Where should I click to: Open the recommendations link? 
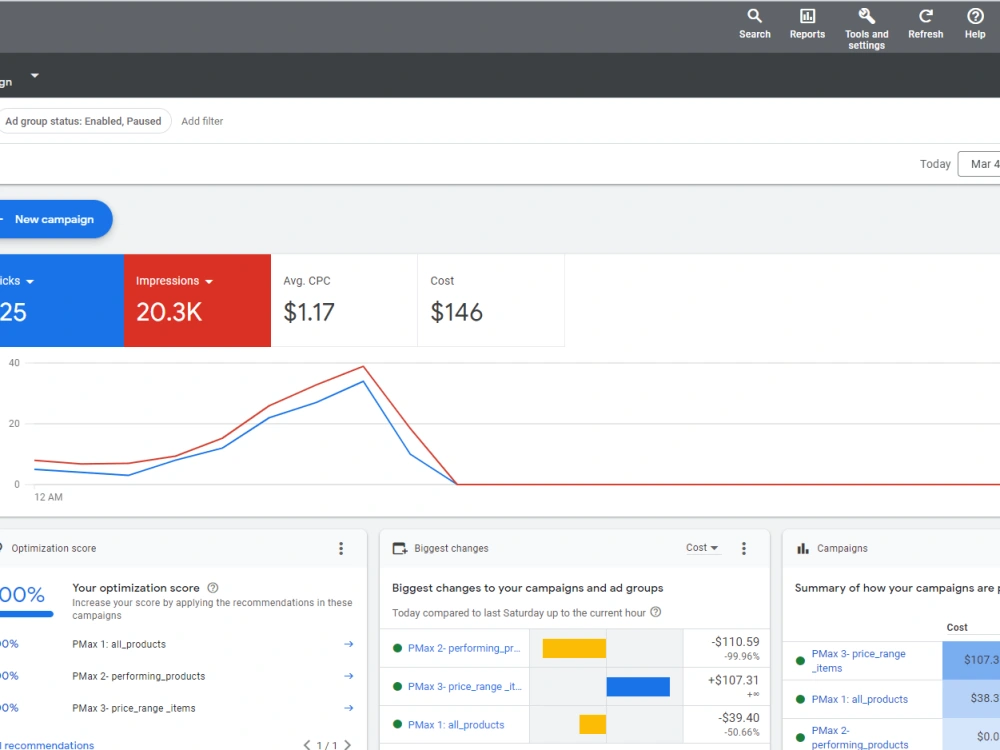coord(49,745)
